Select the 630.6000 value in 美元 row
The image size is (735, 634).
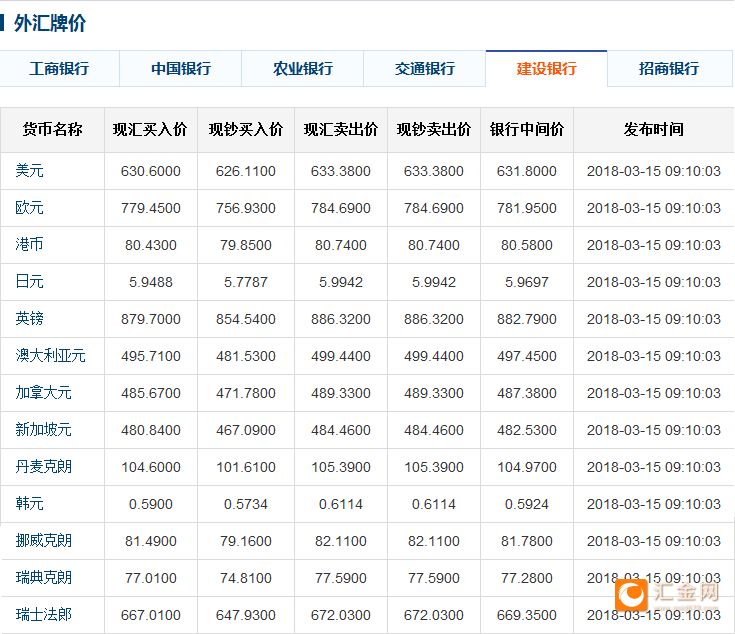point(150,171)
